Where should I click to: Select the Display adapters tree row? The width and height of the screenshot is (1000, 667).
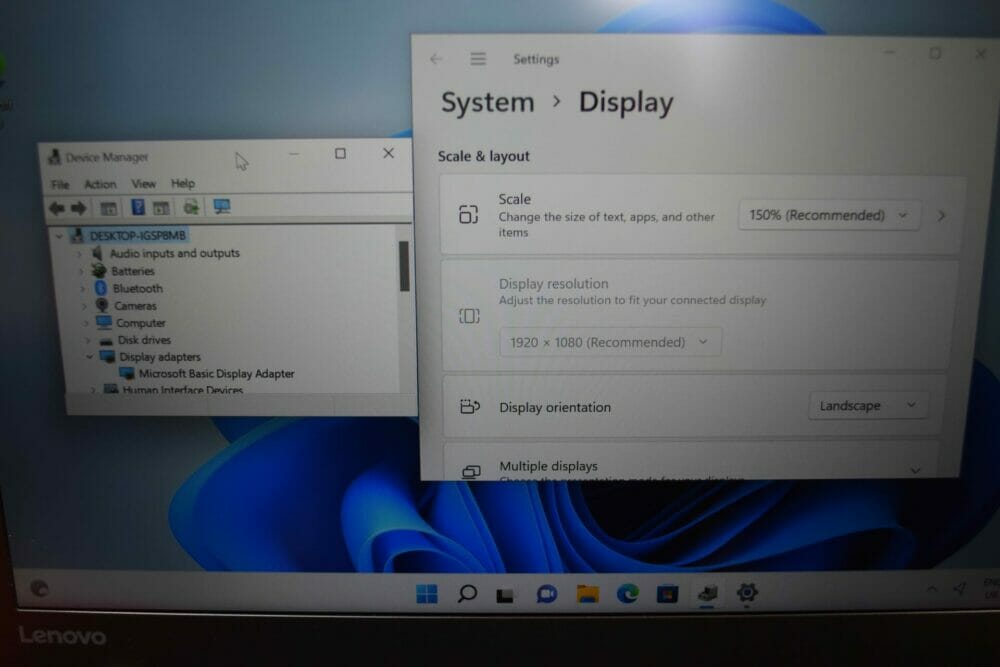(x=160, y=357)
